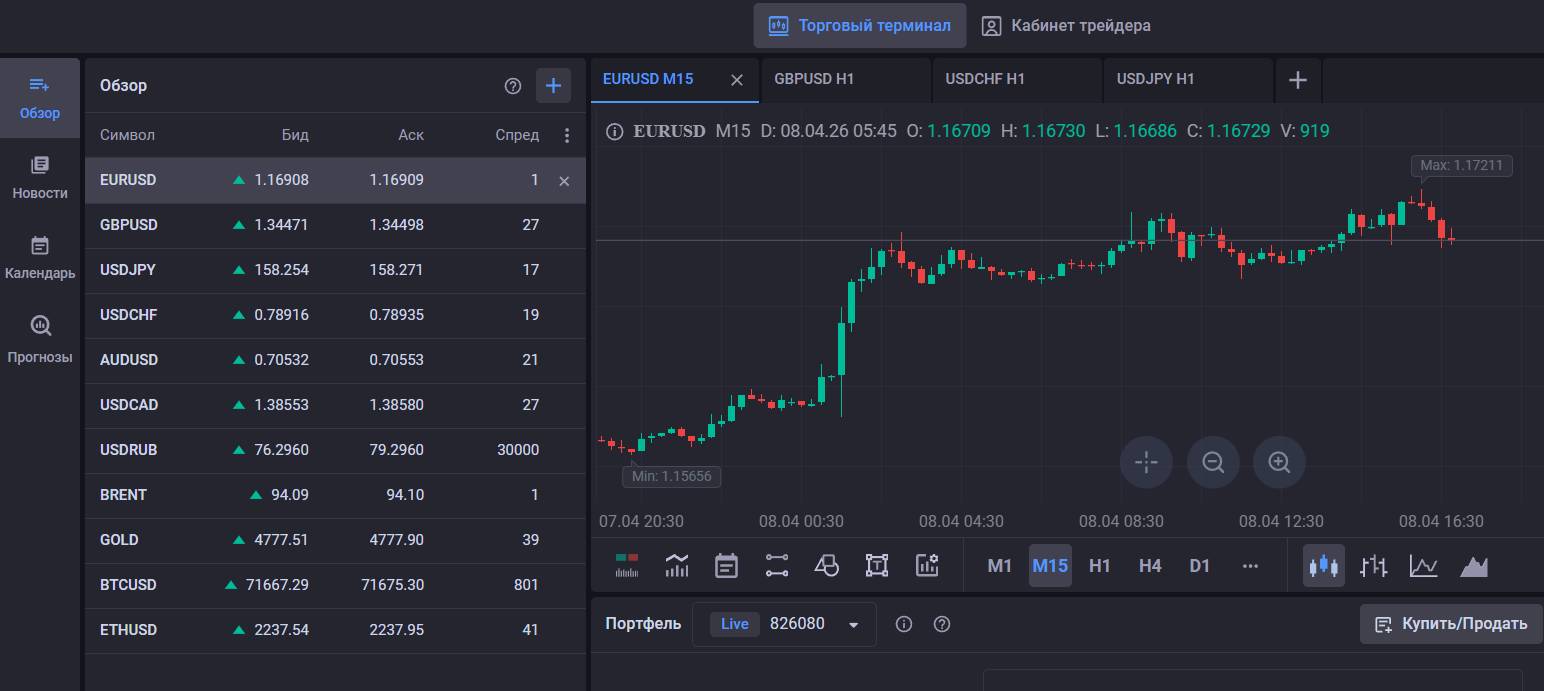Enable crosshair mode on the chart
This screenshot has height=691, width=1544.
[1146, 462]
